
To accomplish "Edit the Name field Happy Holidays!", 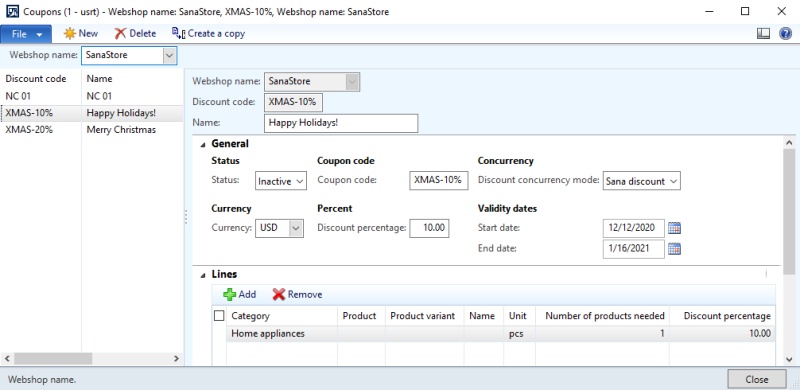I will 341,123.
